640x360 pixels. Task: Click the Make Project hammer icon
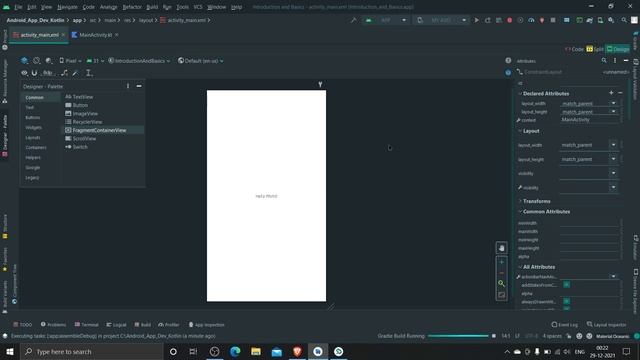click(x=353, y=20)
